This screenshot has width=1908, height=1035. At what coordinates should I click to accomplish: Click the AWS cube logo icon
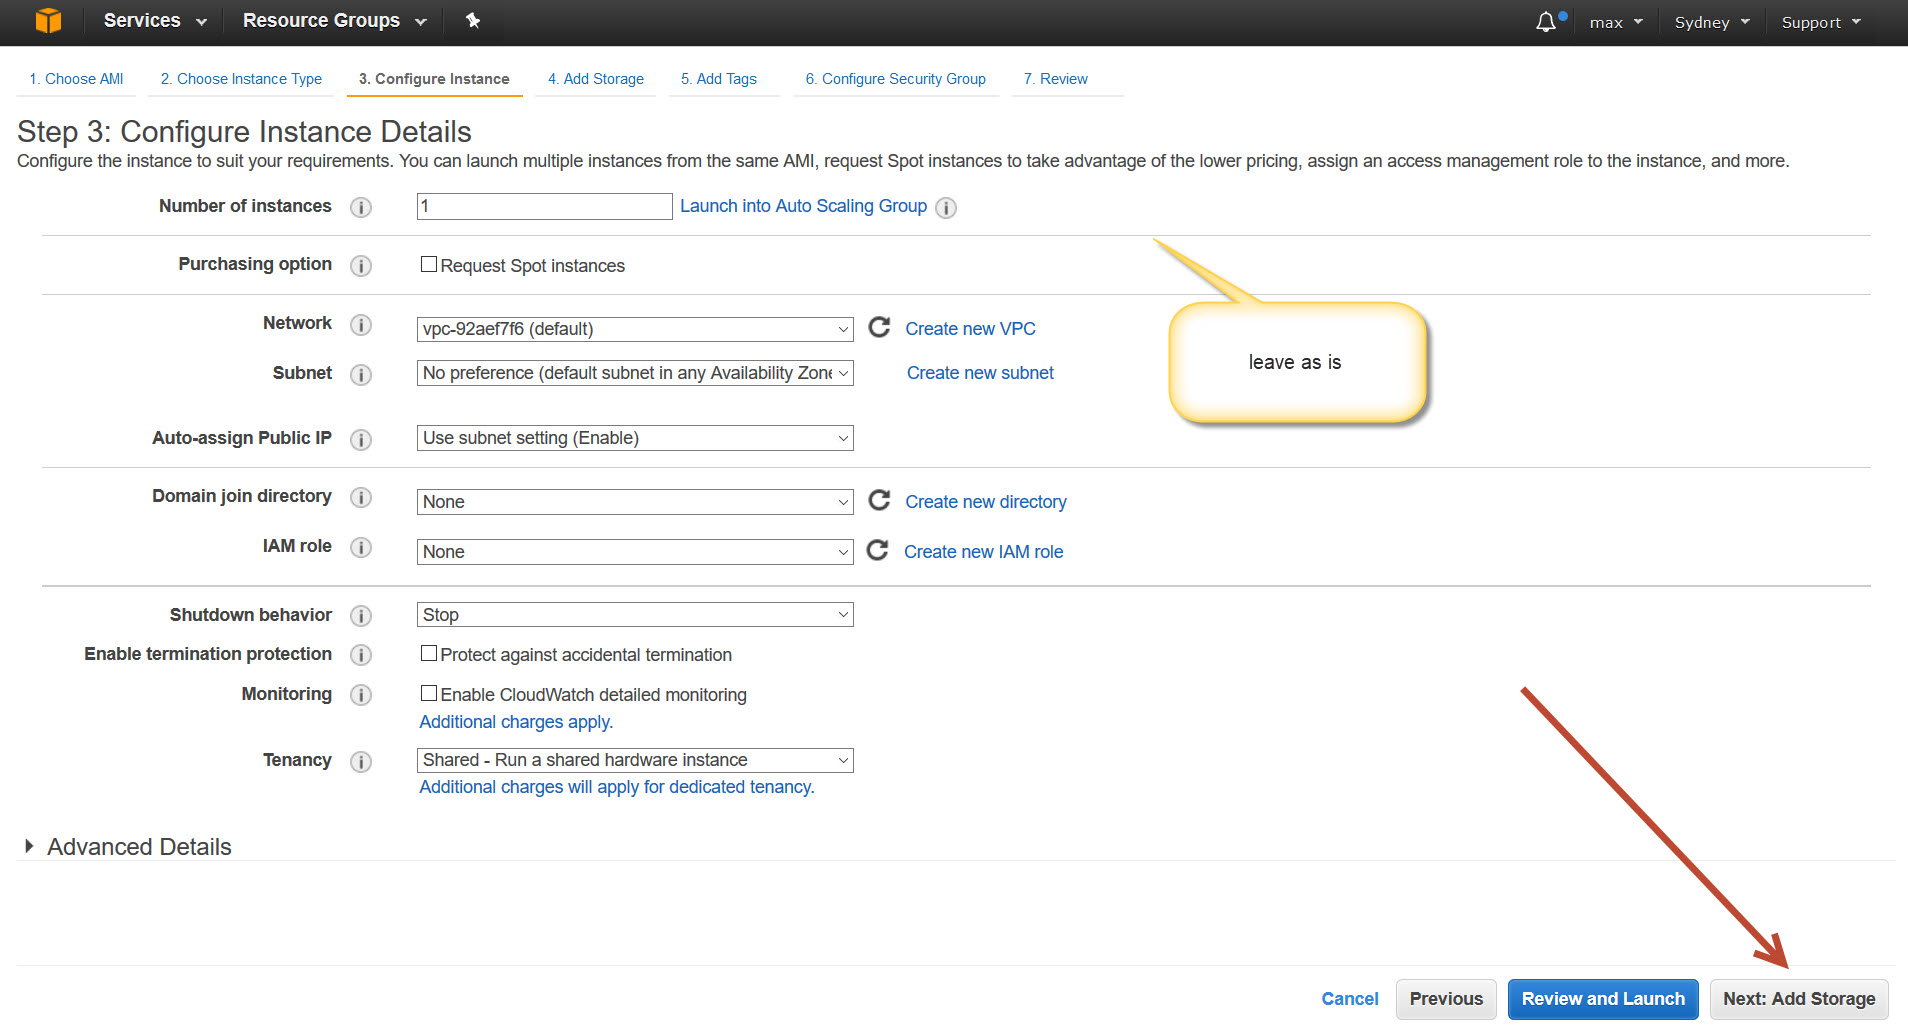(x=48, y=21)
